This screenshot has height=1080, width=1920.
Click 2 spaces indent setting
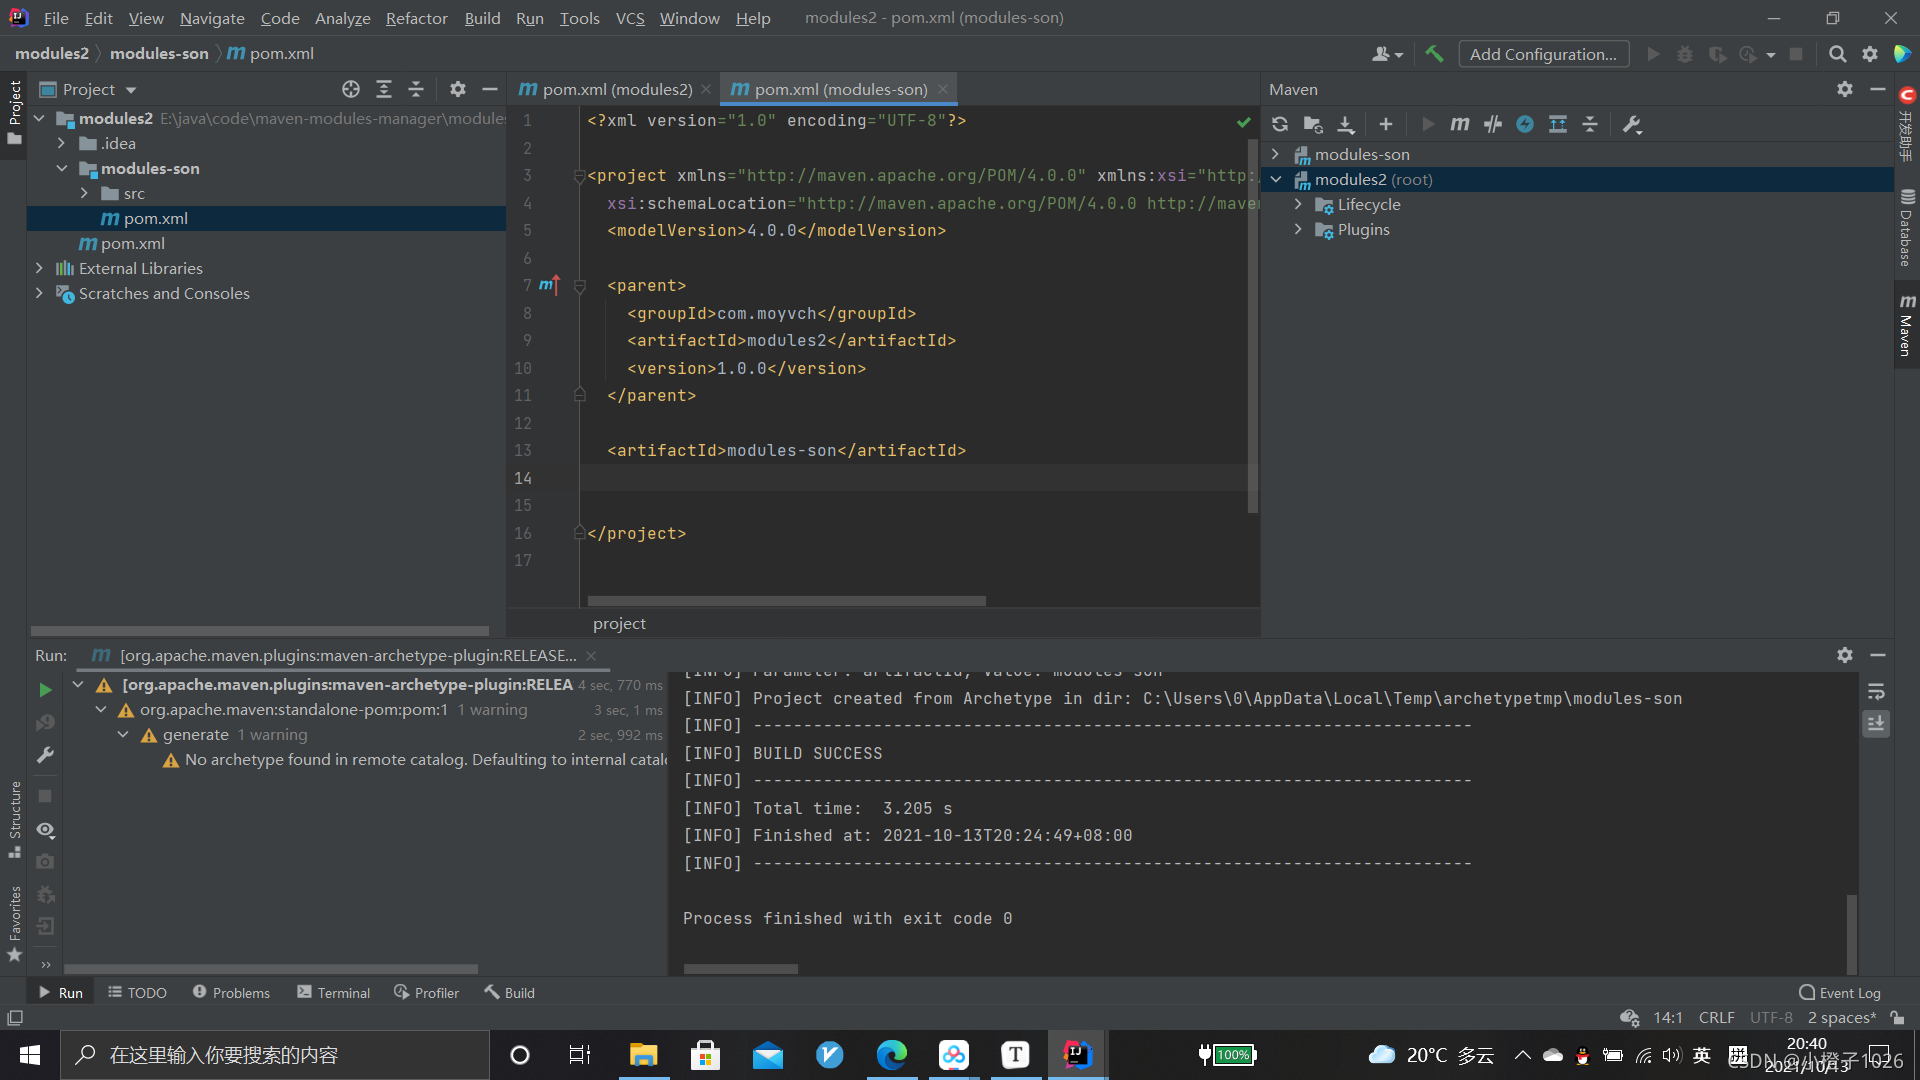click(x=1841, y=1017)
